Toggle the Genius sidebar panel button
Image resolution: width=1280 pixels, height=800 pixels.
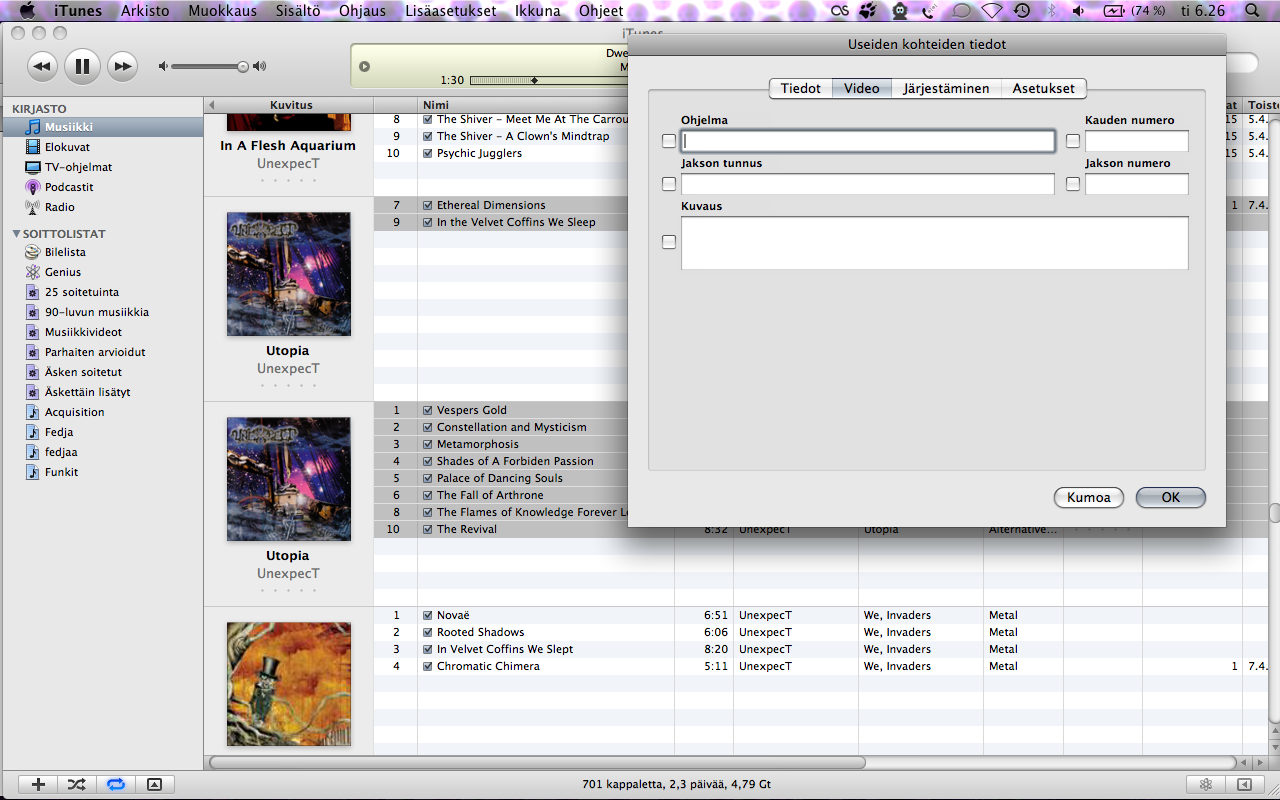point(1244,785)
